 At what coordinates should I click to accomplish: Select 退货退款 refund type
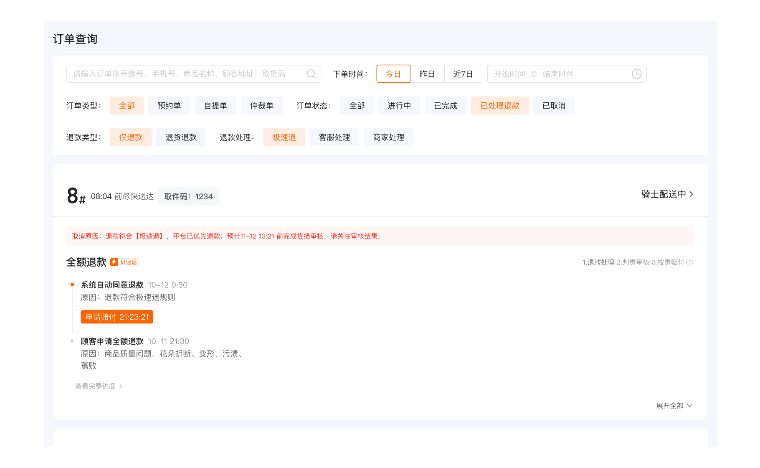click(x=181, y=137)
